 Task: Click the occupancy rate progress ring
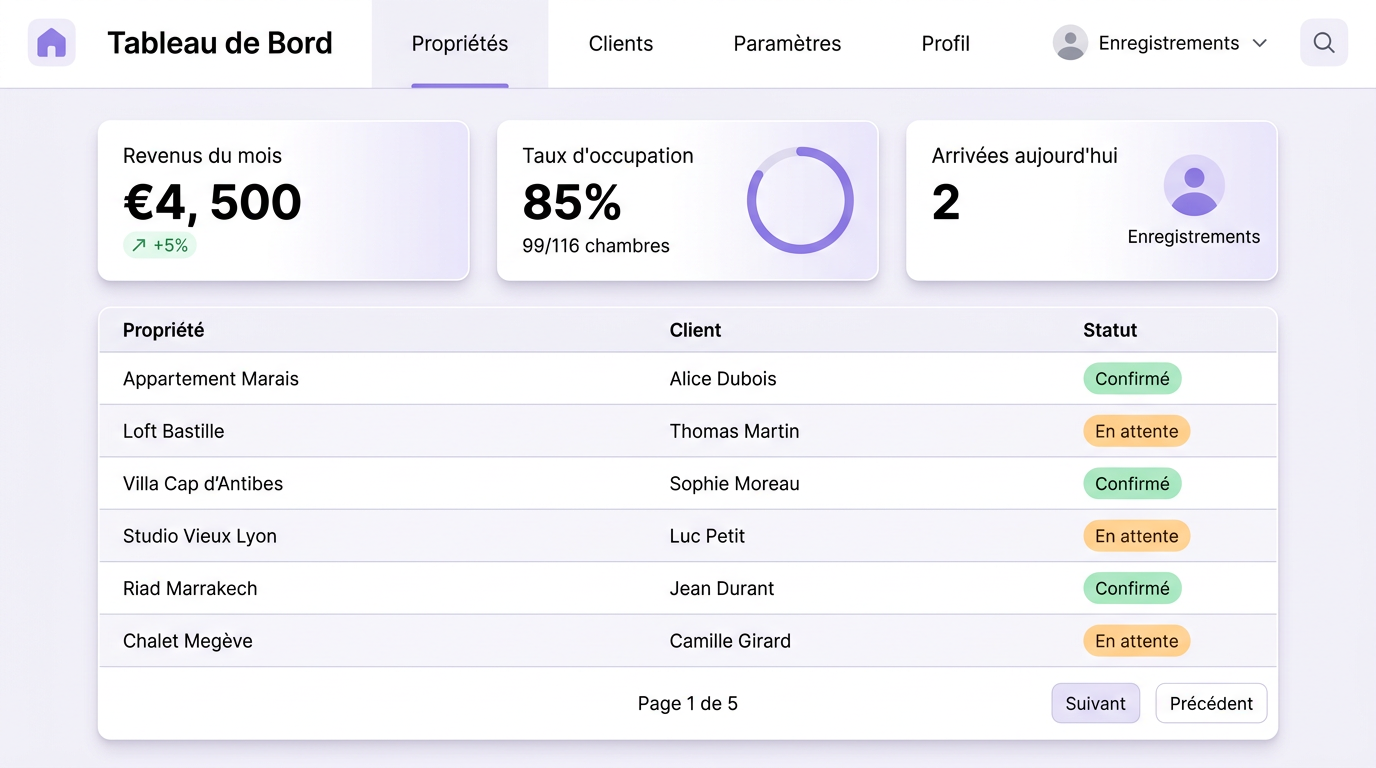[x=800, y=200]
